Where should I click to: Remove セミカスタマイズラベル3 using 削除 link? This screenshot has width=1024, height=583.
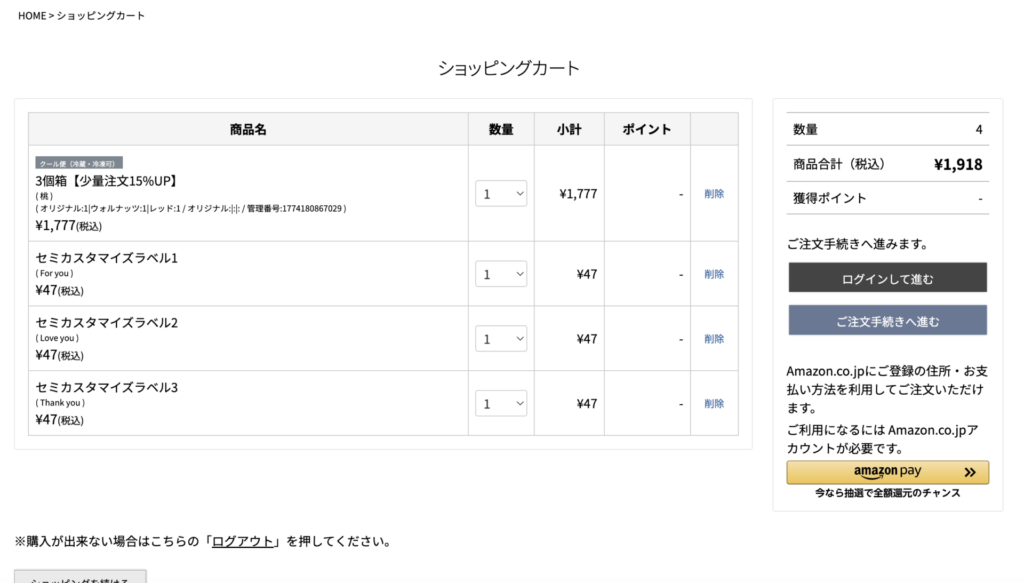pos(714,404)
